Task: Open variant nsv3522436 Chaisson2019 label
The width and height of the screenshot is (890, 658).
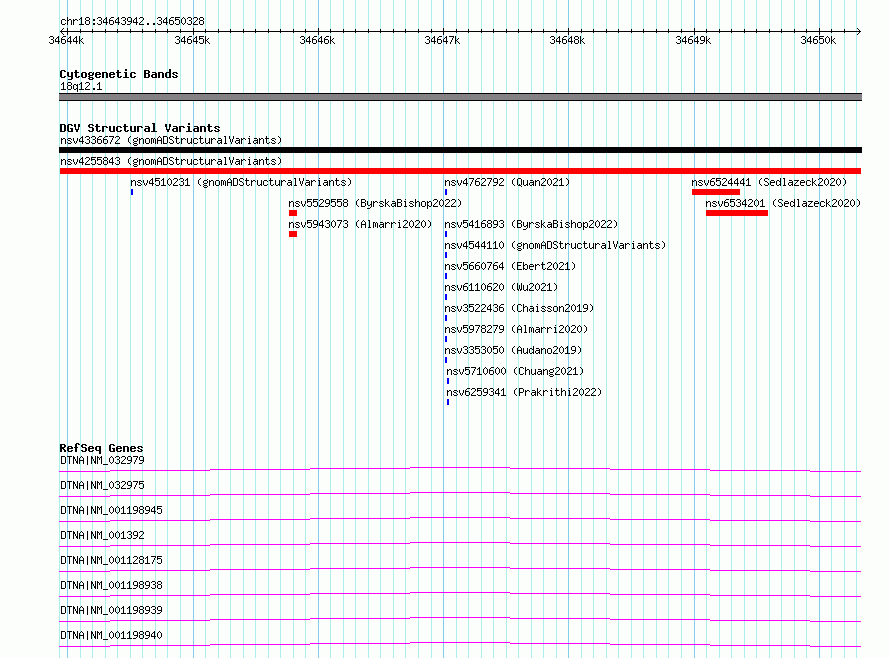Action: [x=519, y=308]
